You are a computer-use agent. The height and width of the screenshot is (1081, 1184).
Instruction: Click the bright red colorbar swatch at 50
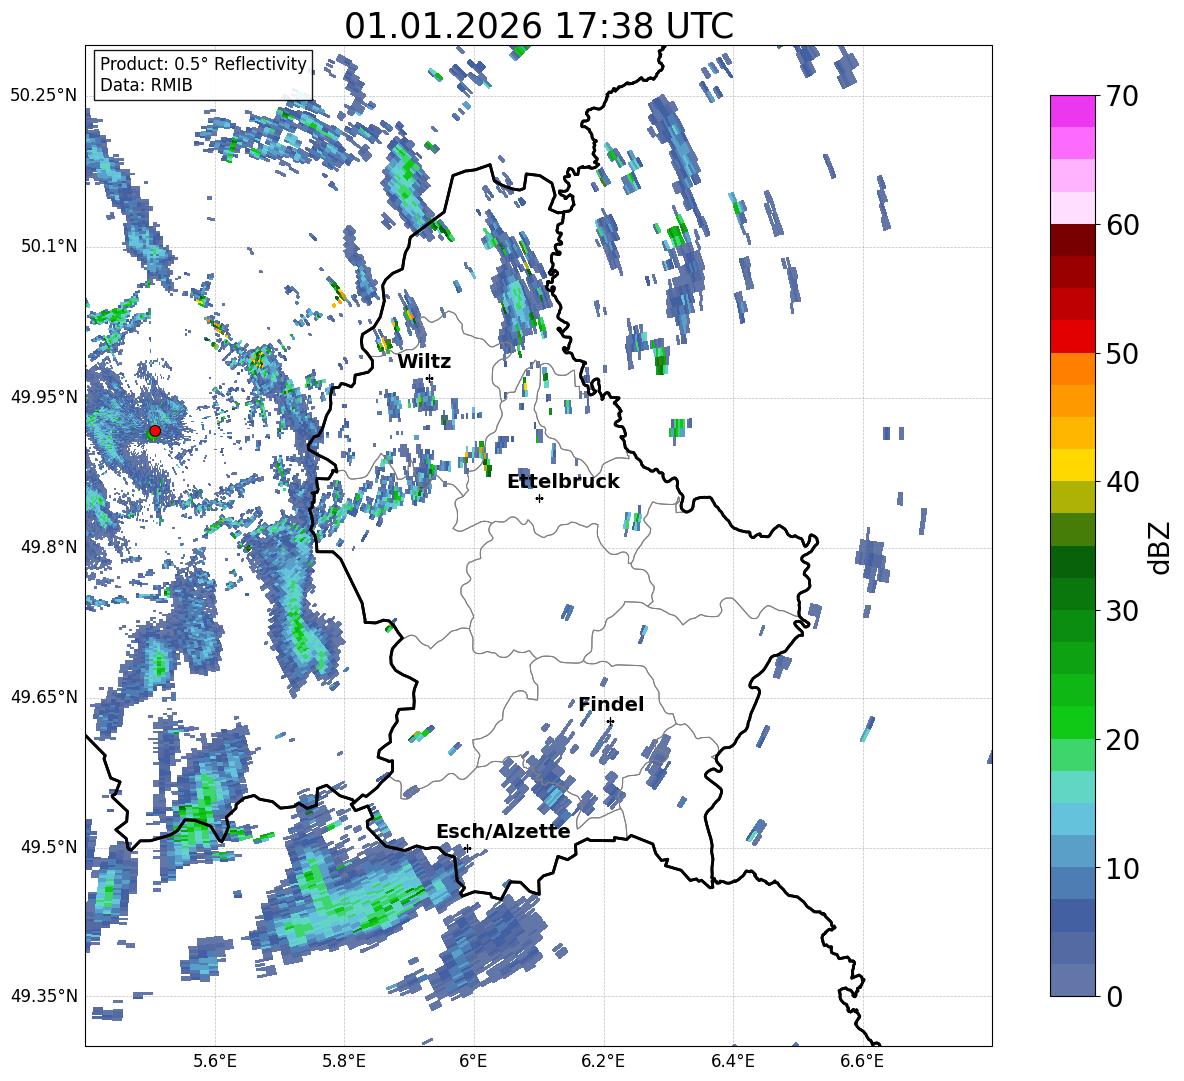pyautogui.click(x=1072, y=337)
